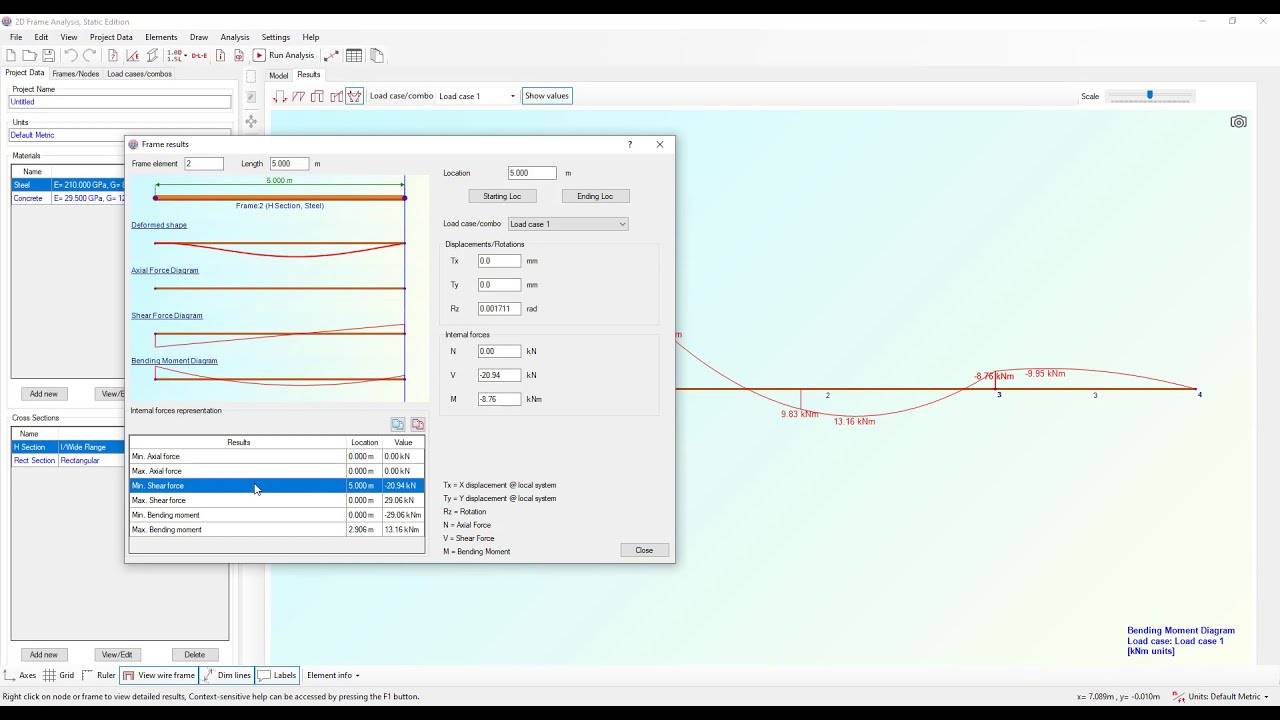Open Load case/combo dropdown in Results toolbar

477,96
